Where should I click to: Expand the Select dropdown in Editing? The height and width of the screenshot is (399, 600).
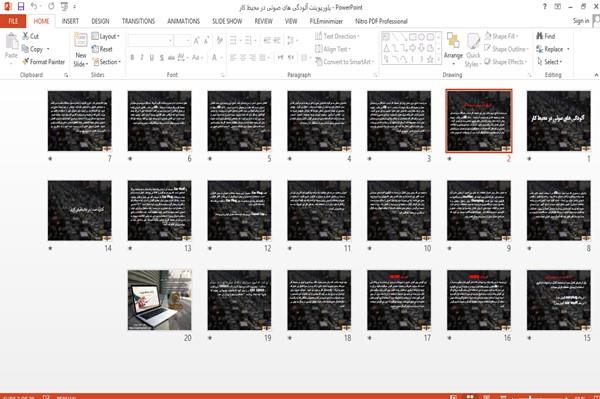(x=549, y=62)
